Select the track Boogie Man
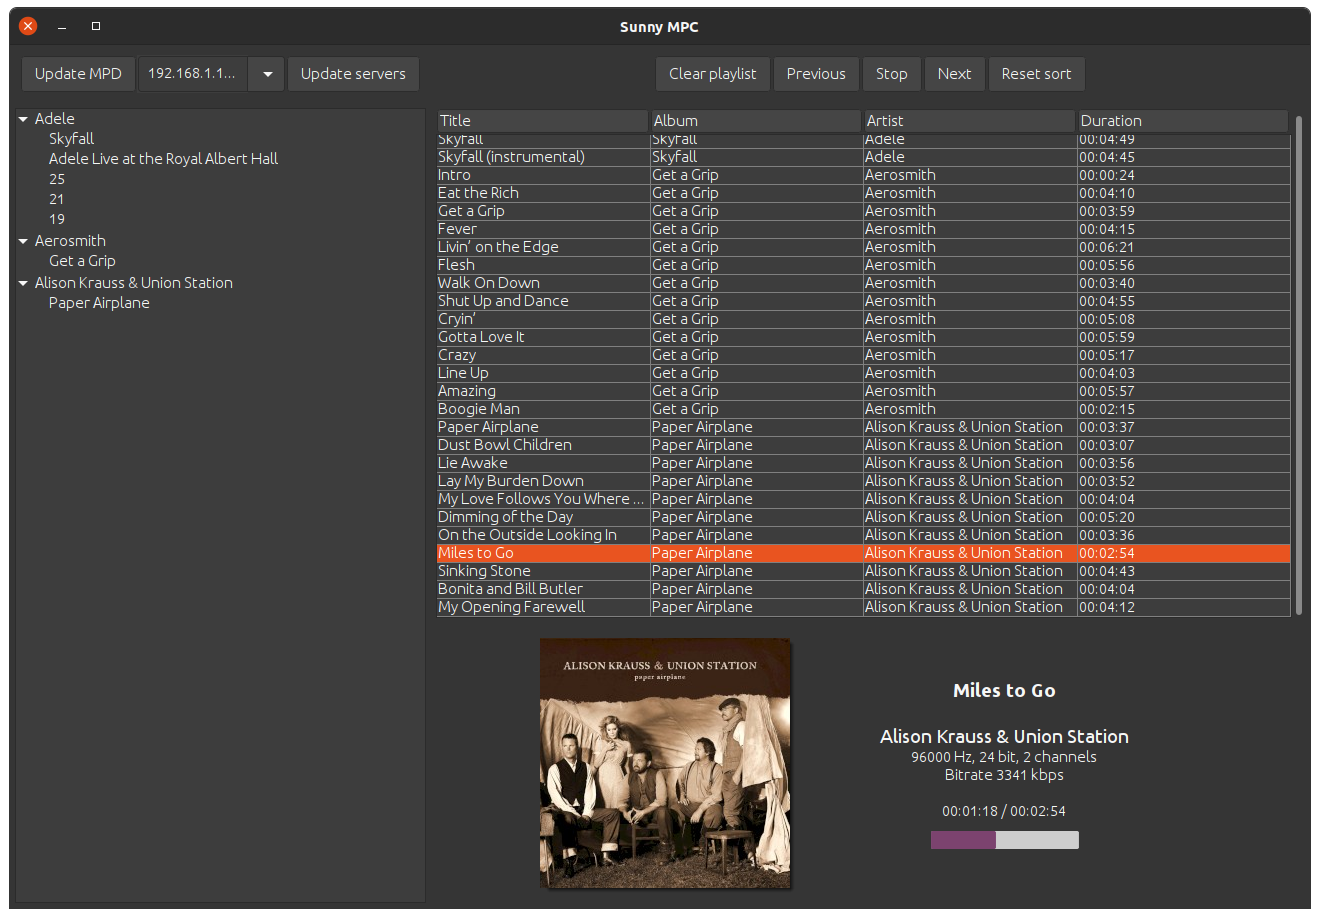This screenshot has width=1320, height=918. [x=478, y=409]
